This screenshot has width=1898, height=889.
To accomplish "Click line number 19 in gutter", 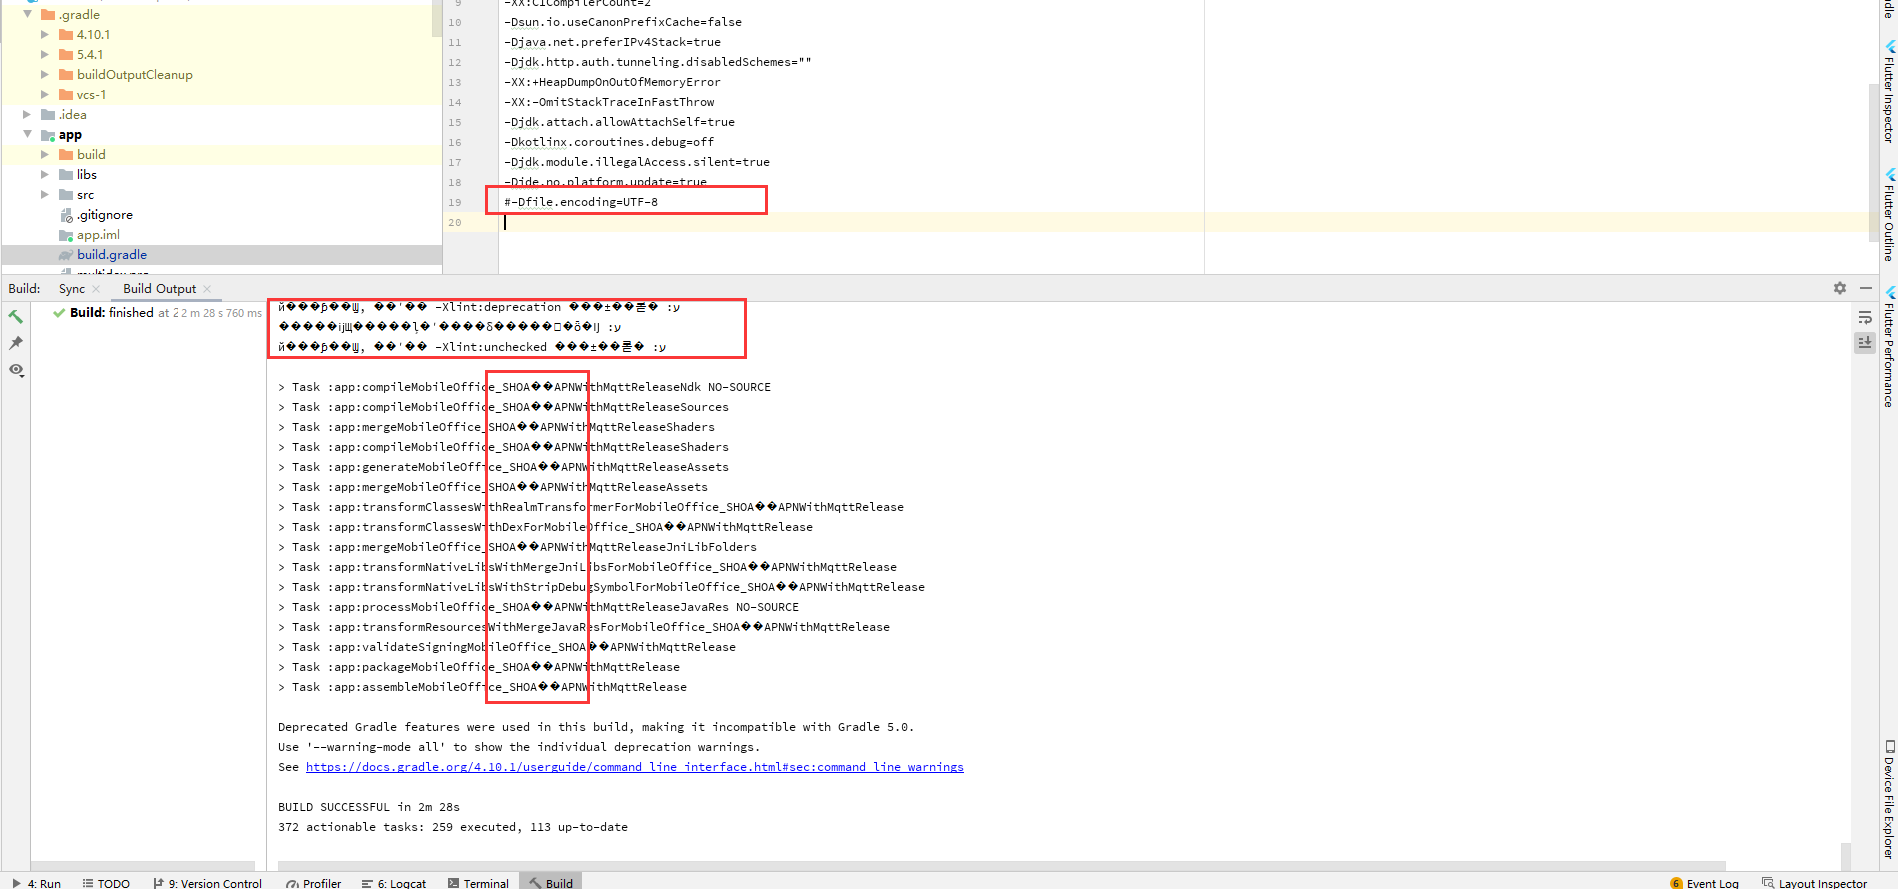I will pos(455,202).
